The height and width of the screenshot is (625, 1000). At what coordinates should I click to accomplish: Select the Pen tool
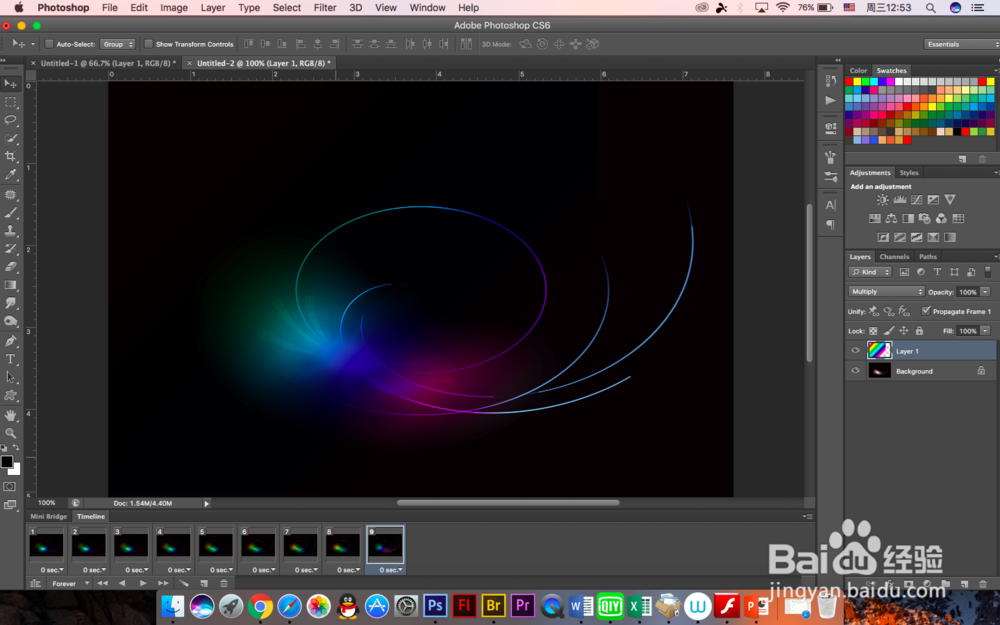point(10,341)
